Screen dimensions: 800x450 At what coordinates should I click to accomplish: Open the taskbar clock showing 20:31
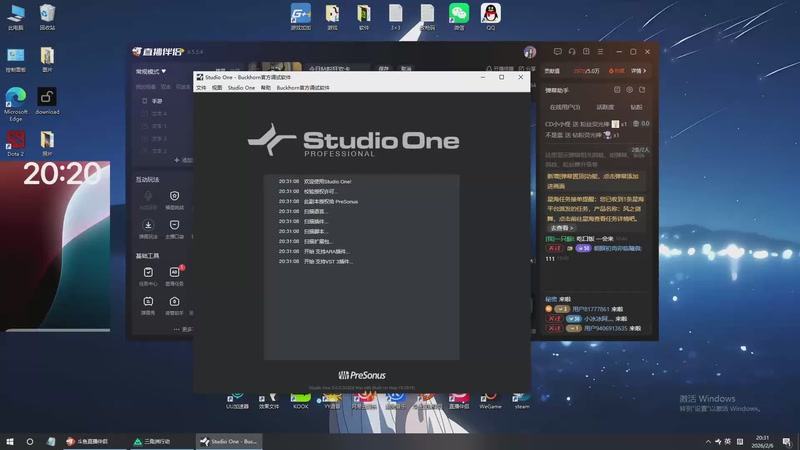(762, 441)
